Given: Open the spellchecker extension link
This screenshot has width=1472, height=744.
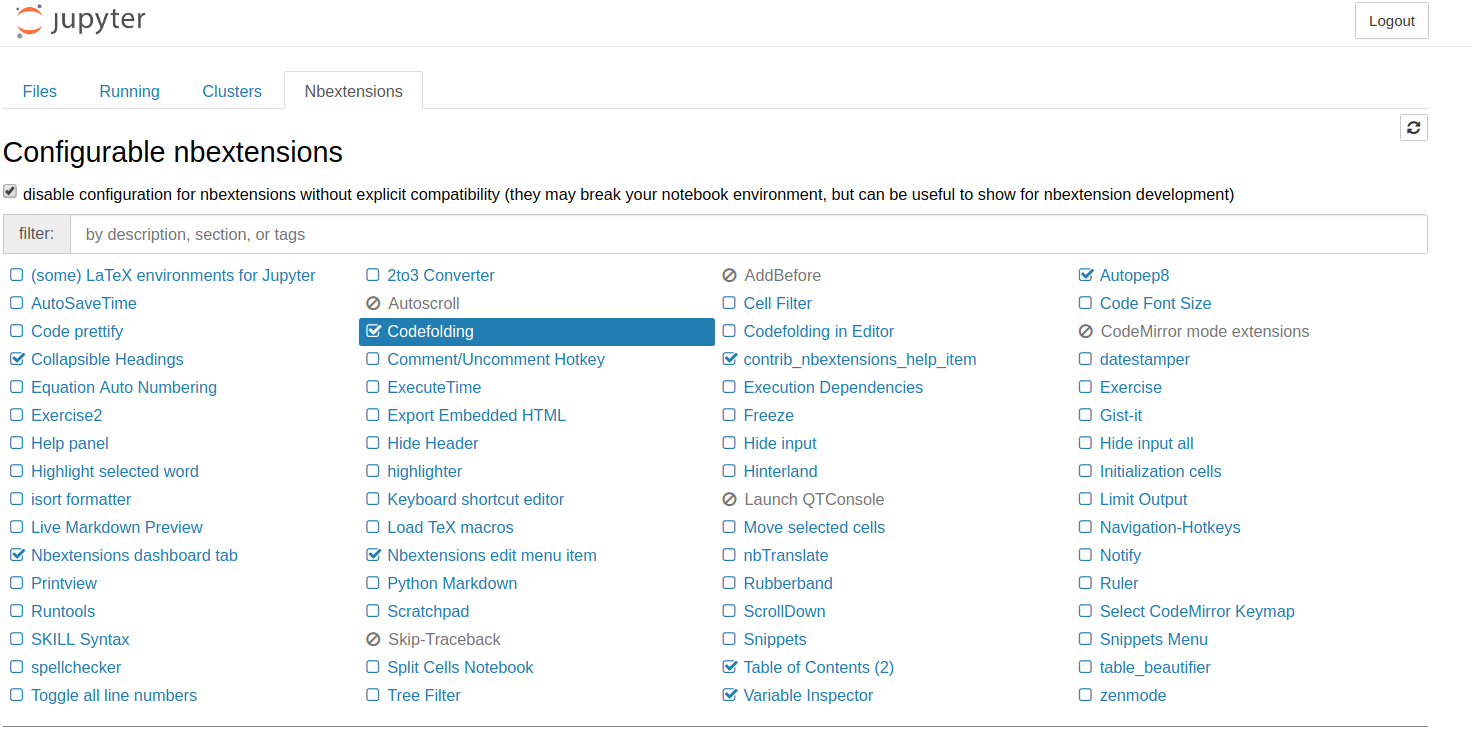Looking at the screenshot, I should tap(76, 667).
